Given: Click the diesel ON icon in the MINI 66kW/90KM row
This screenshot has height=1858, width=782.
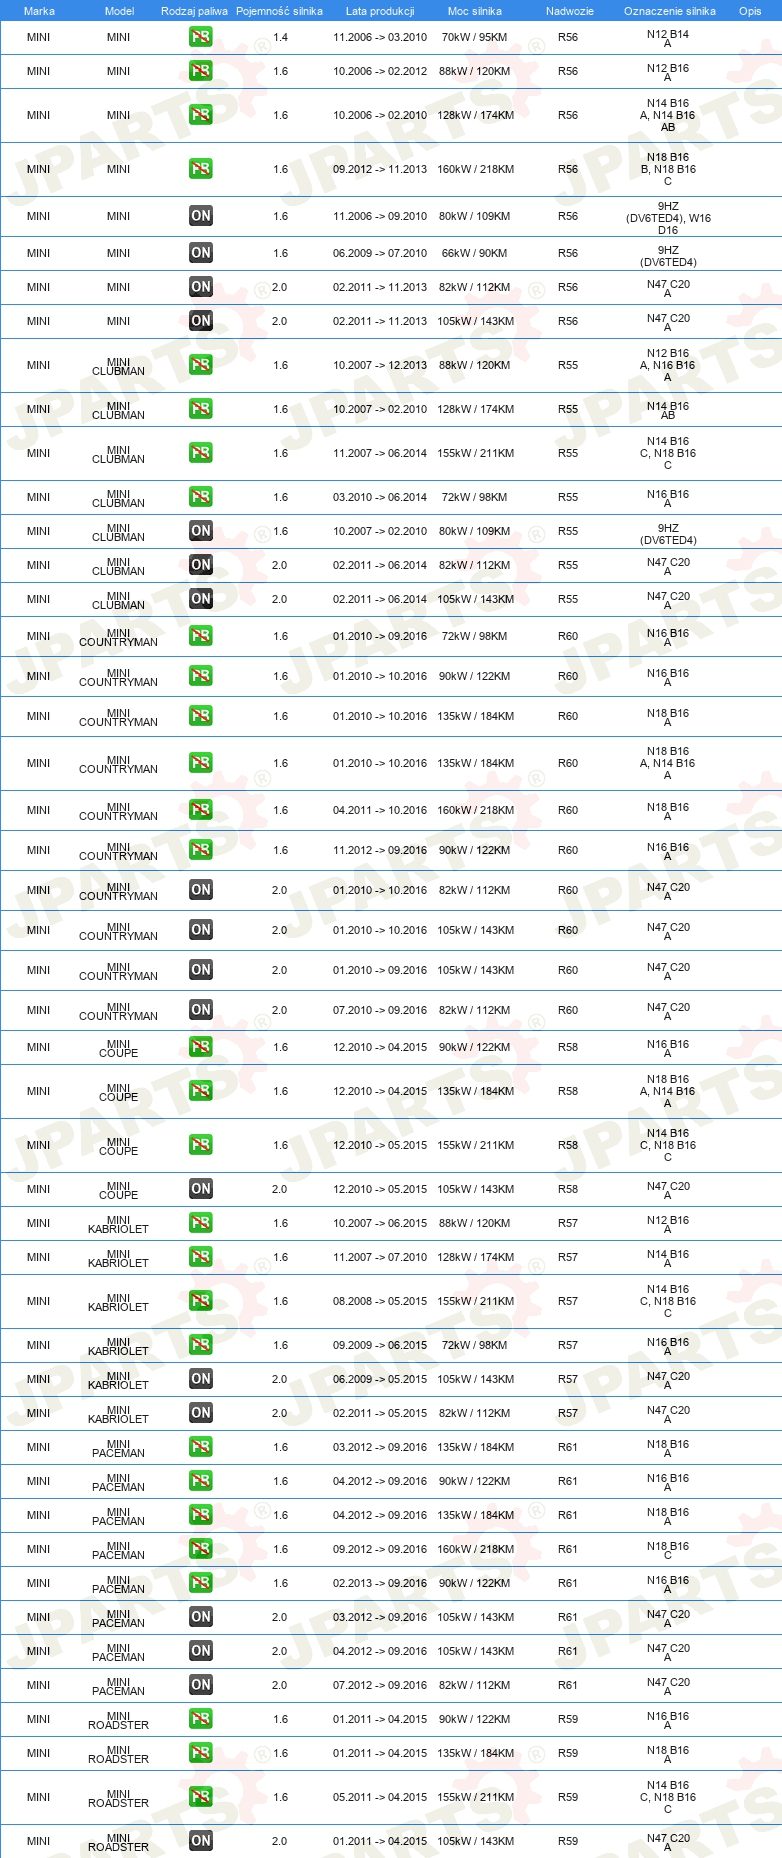Looking at the screenshot, I should (201, 253).
